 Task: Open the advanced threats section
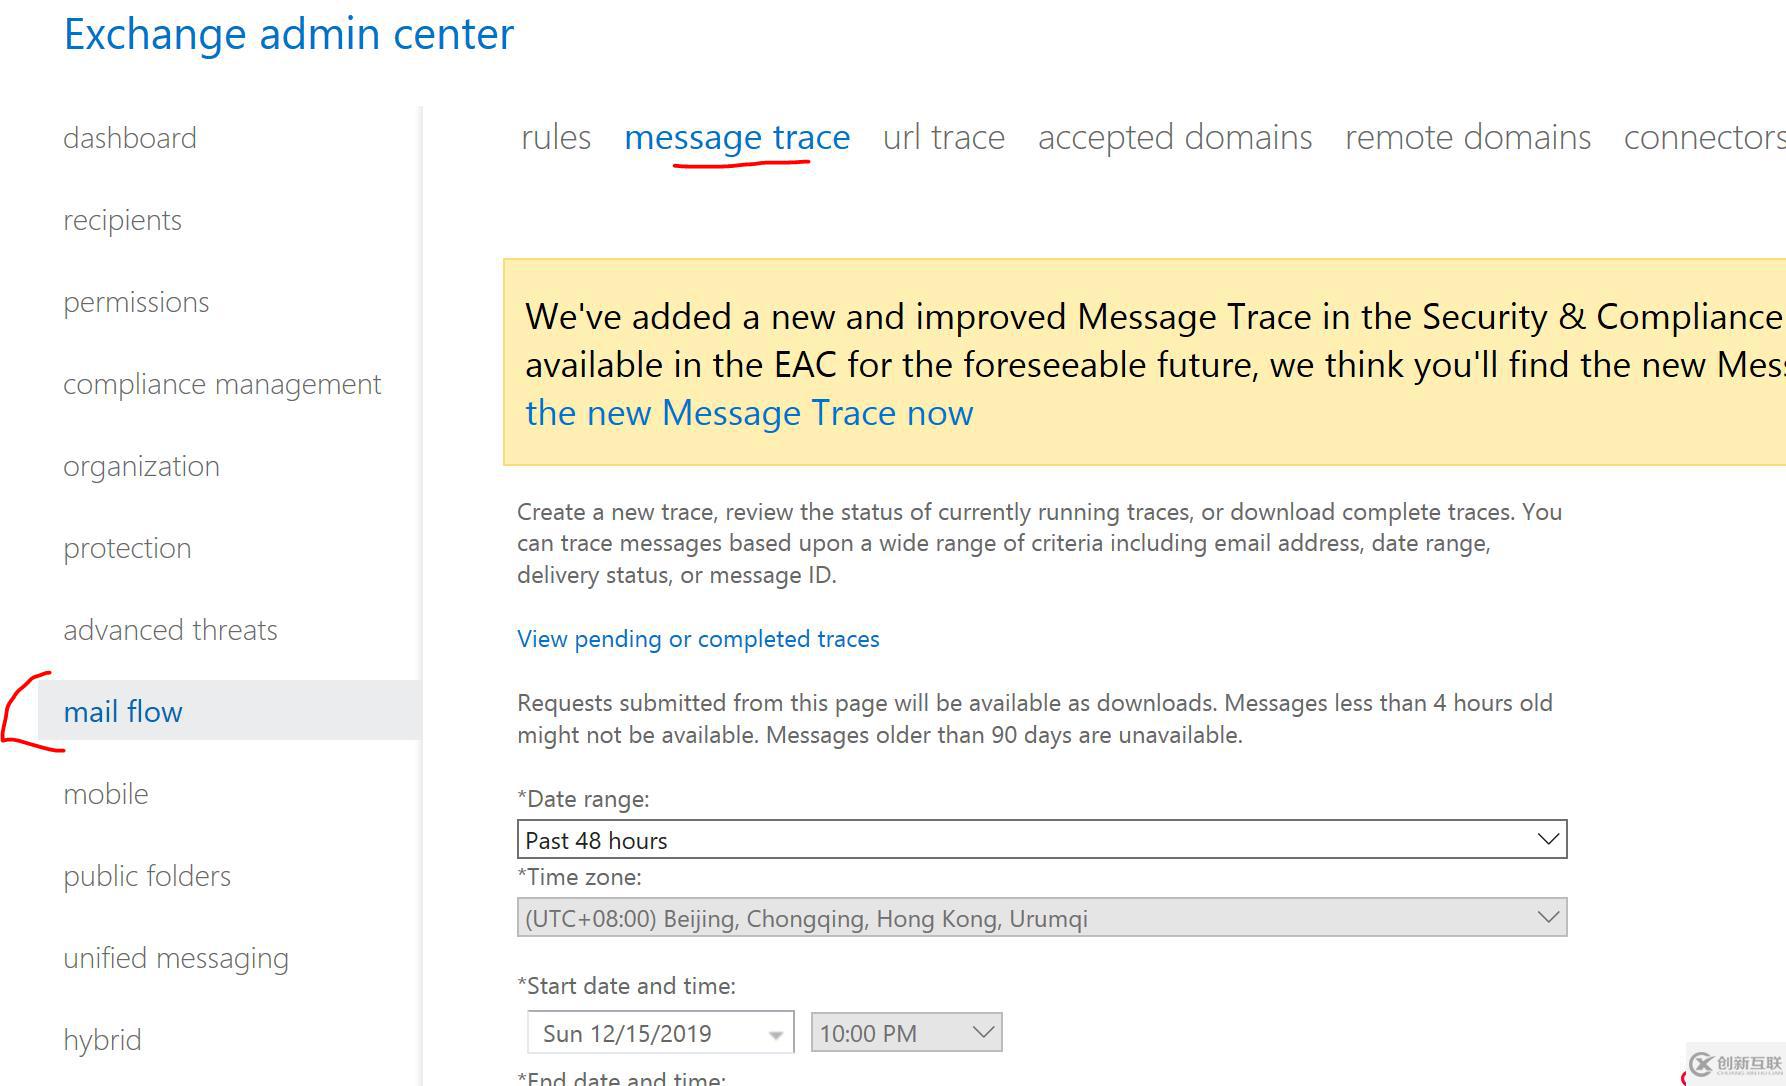pos(170,630)
